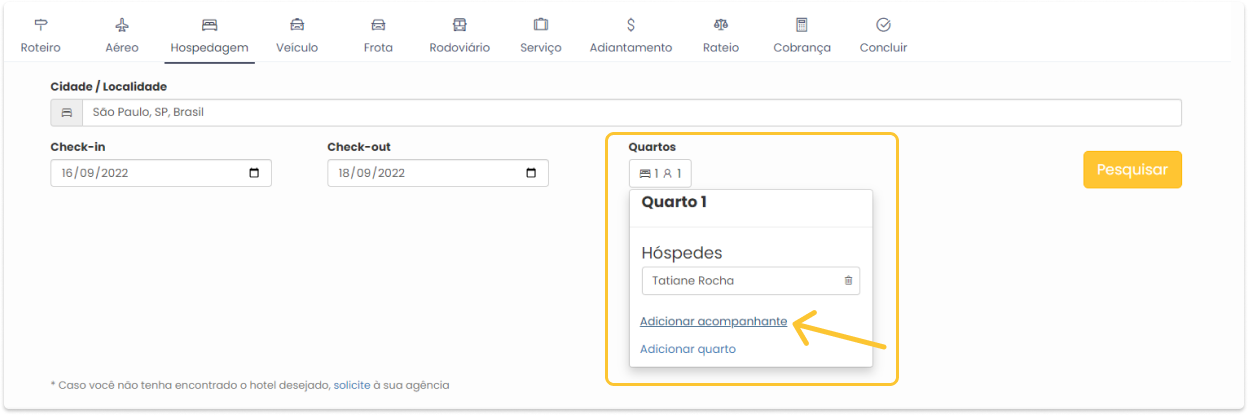Open the Check-out calendar picker
This screenshot has width=1248, height=415.
click(531, 173)
